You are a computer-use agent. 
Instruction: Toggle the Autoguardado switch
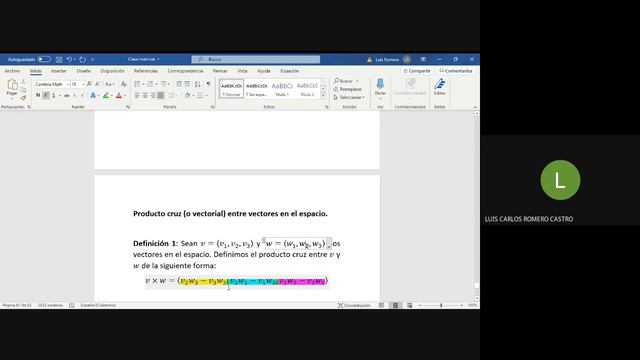click(x=44, y=60)
